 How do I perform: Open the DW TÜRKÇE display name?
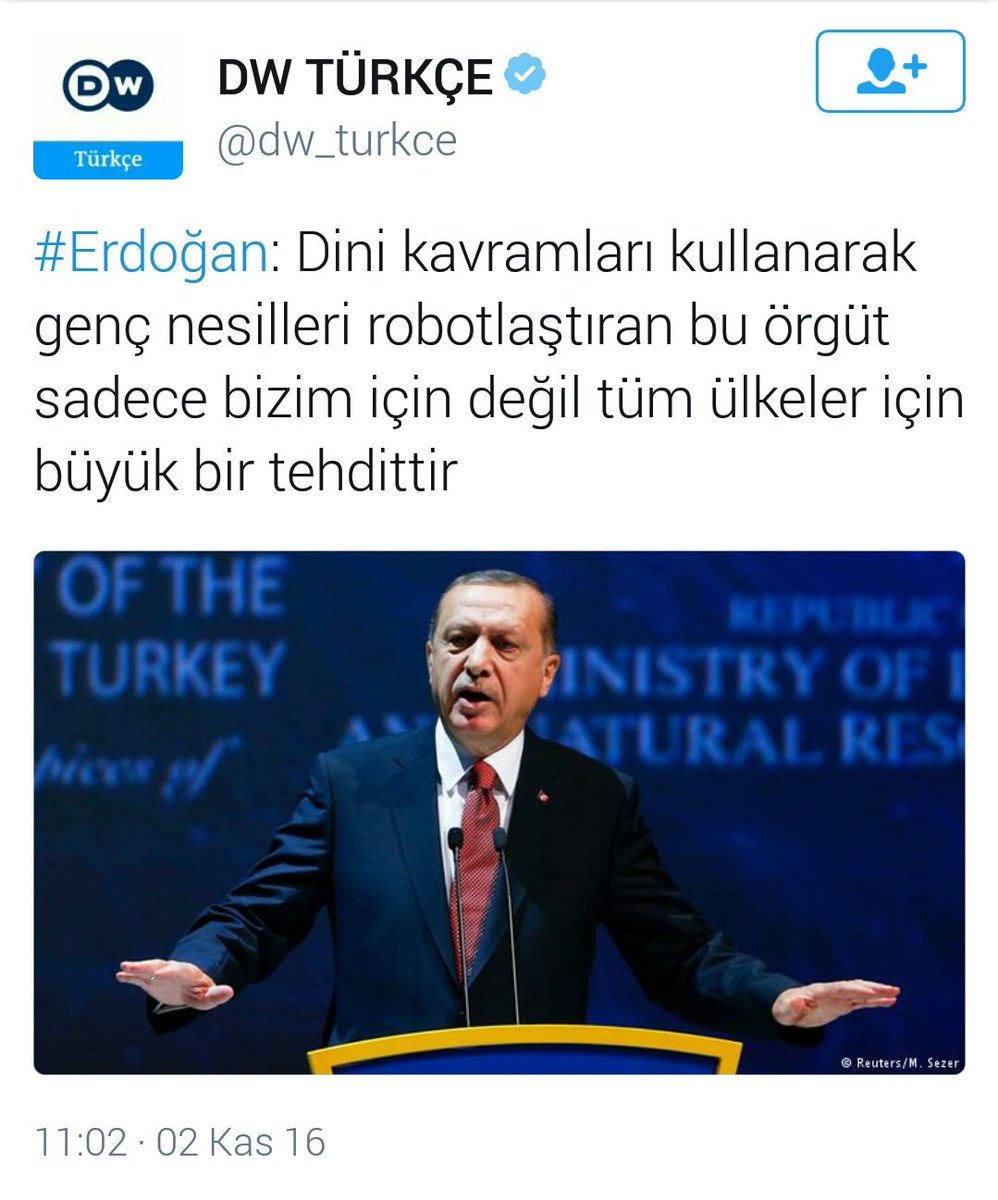[x=355, y=77]
